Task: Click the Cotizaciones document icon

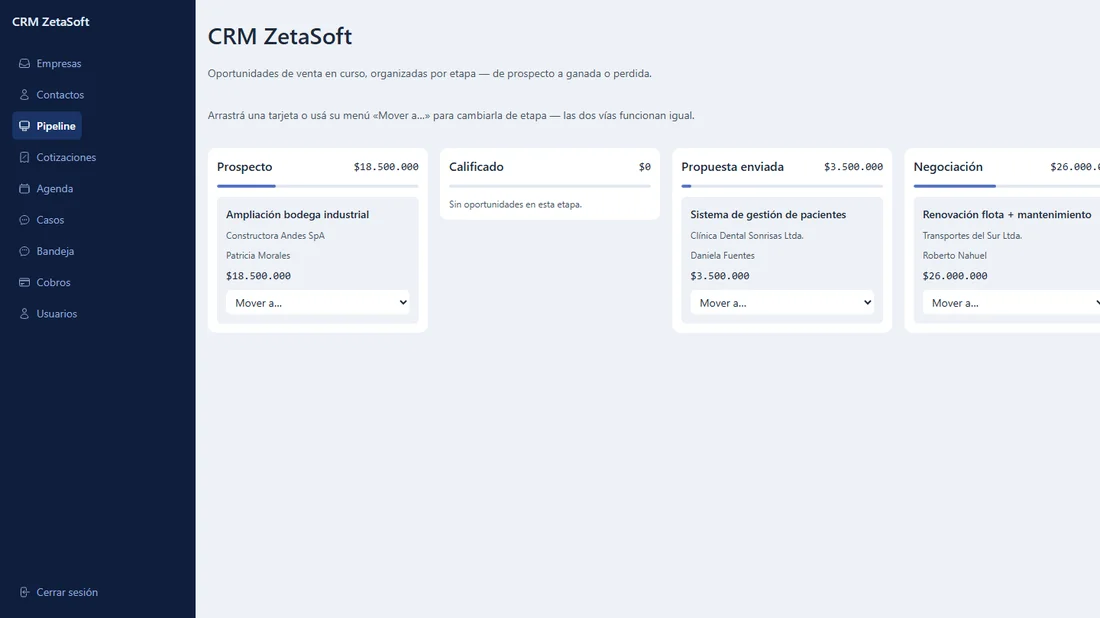Action: pos(25,157)
